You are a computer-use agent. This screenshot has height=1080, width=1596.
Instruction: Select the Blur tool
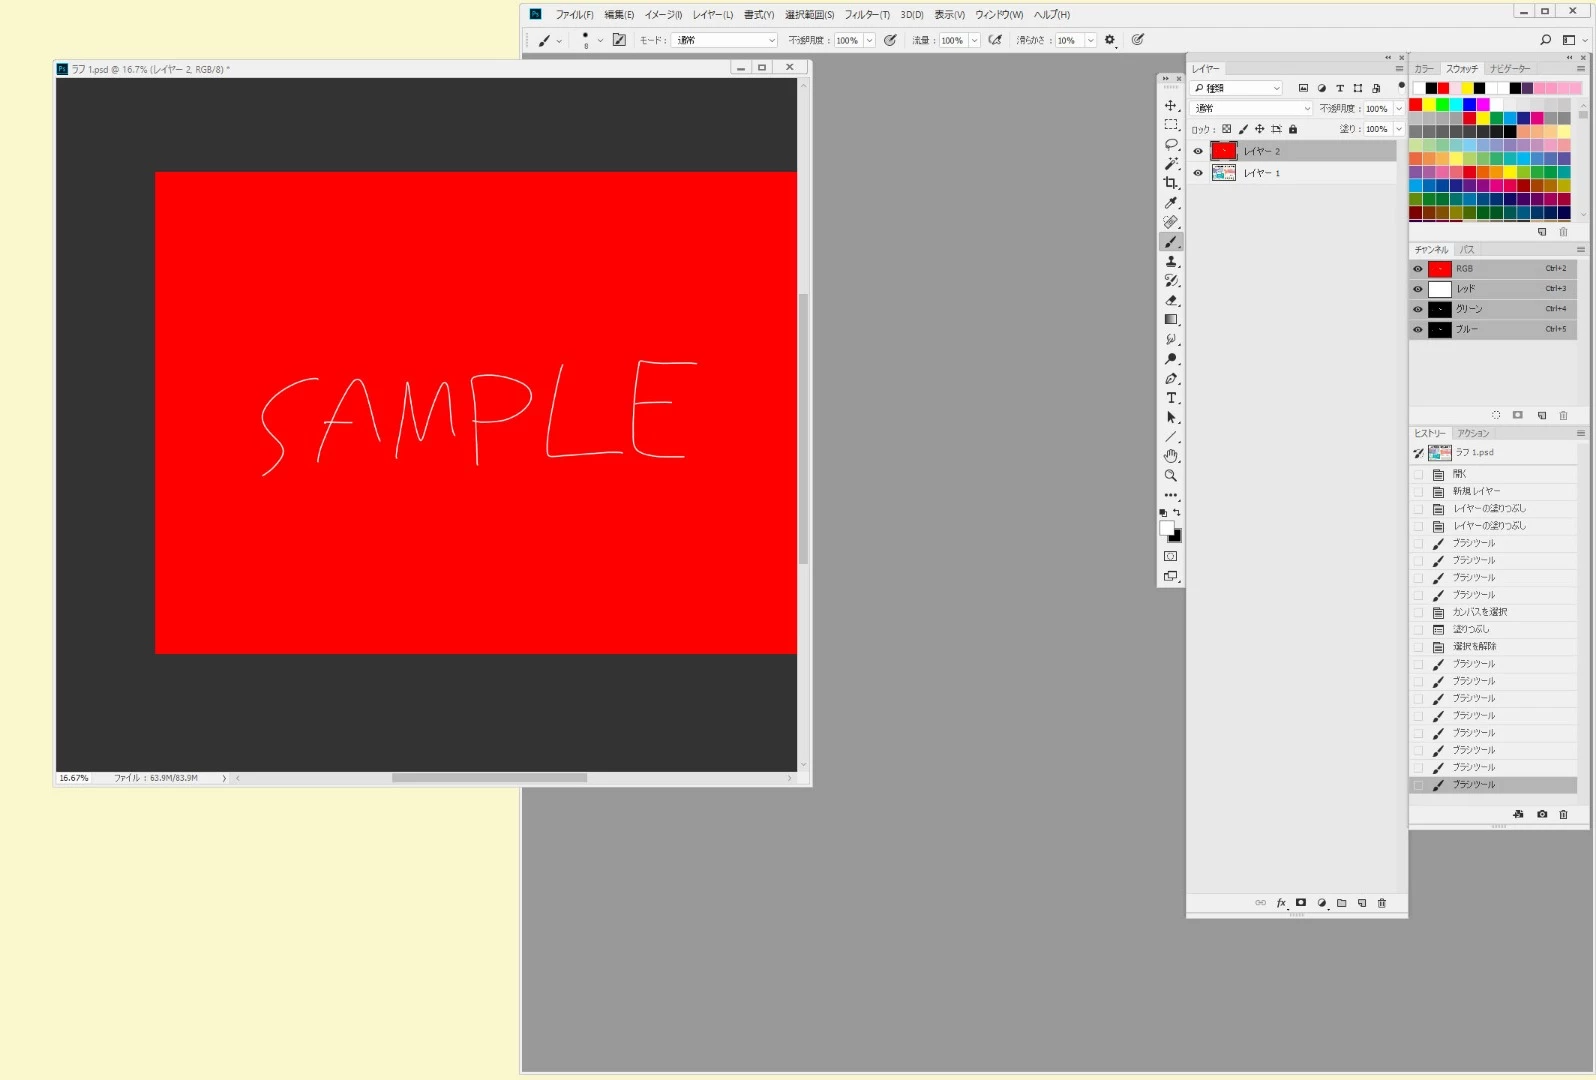[1170, 339]
